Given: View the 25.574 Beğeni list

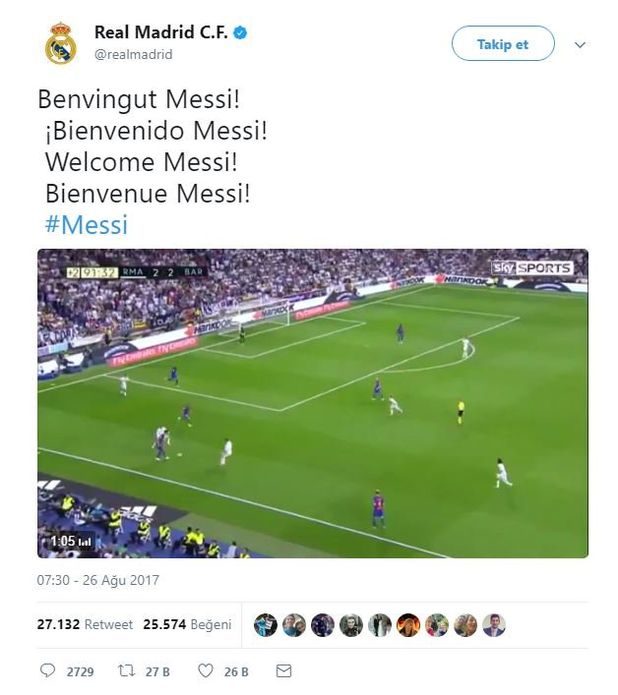Looking at the screenshot, I should 187,624.
